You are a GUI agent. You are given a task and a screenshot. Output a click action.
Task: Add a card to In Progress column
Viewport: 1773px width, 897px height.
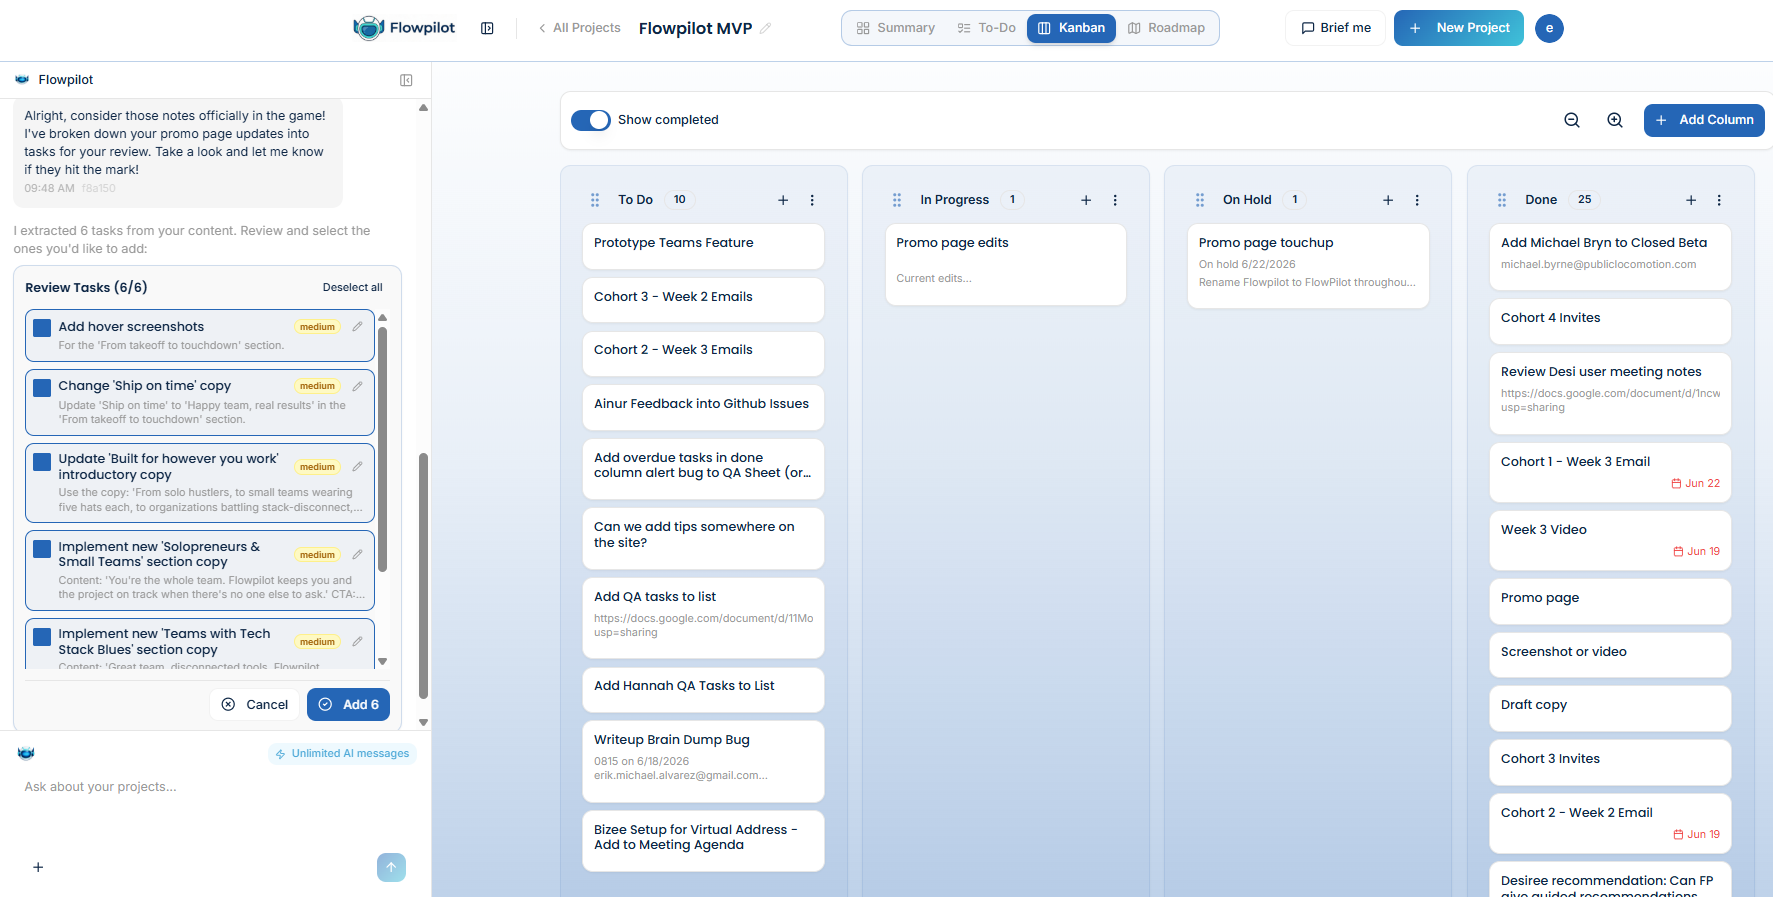(x=1086, y=200)
